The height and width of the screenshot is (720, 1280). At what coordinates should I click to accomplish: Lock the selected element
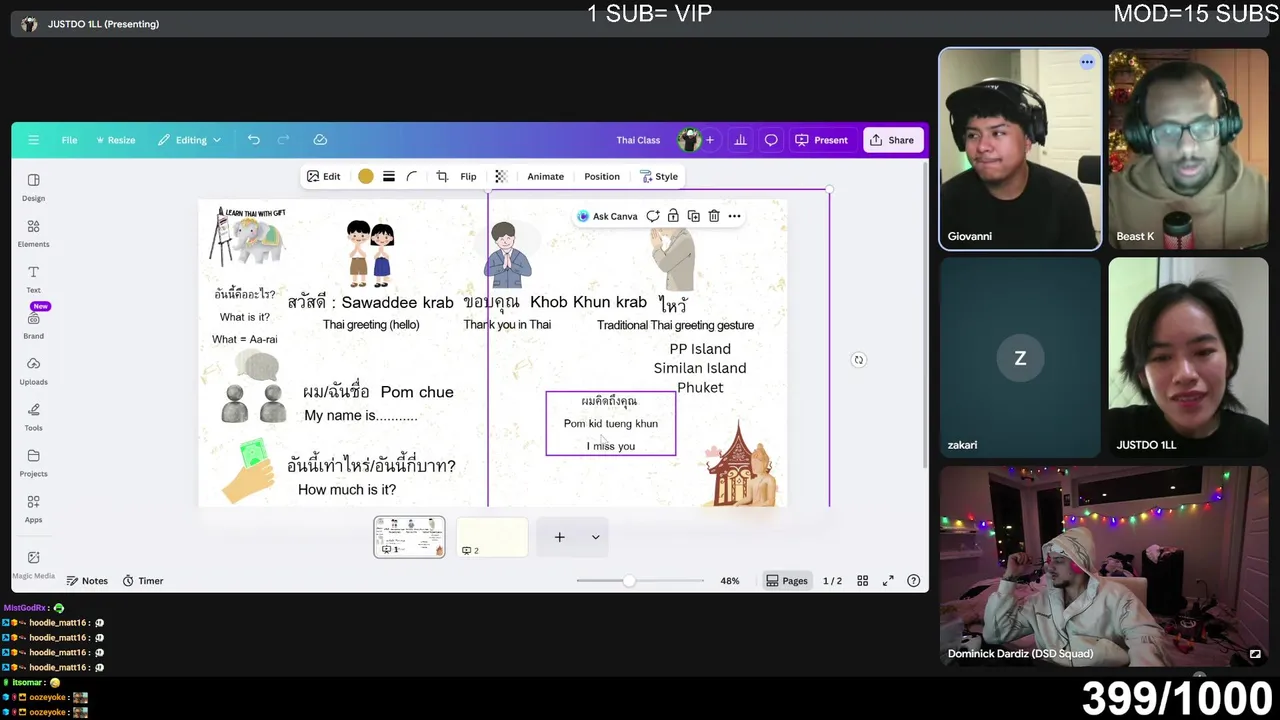[x=673, y=216]
